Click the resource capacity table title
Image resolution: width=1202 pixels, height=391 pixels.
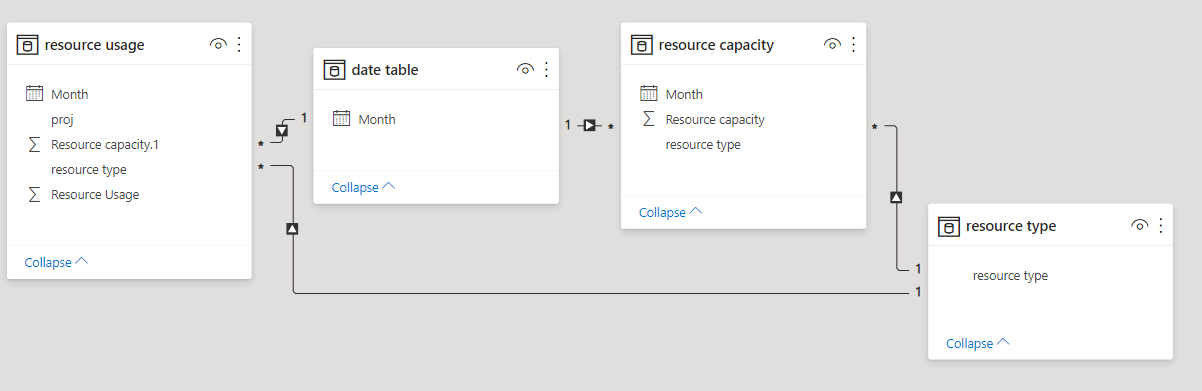click(716, 45)
